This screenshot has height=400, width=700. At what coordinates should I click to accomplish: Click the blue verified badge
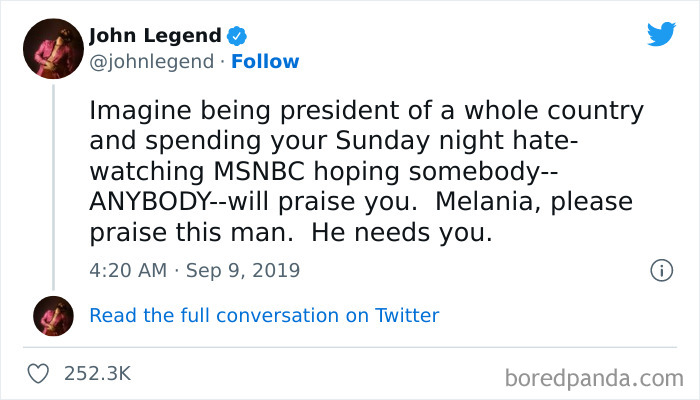[x=237, y=36]
